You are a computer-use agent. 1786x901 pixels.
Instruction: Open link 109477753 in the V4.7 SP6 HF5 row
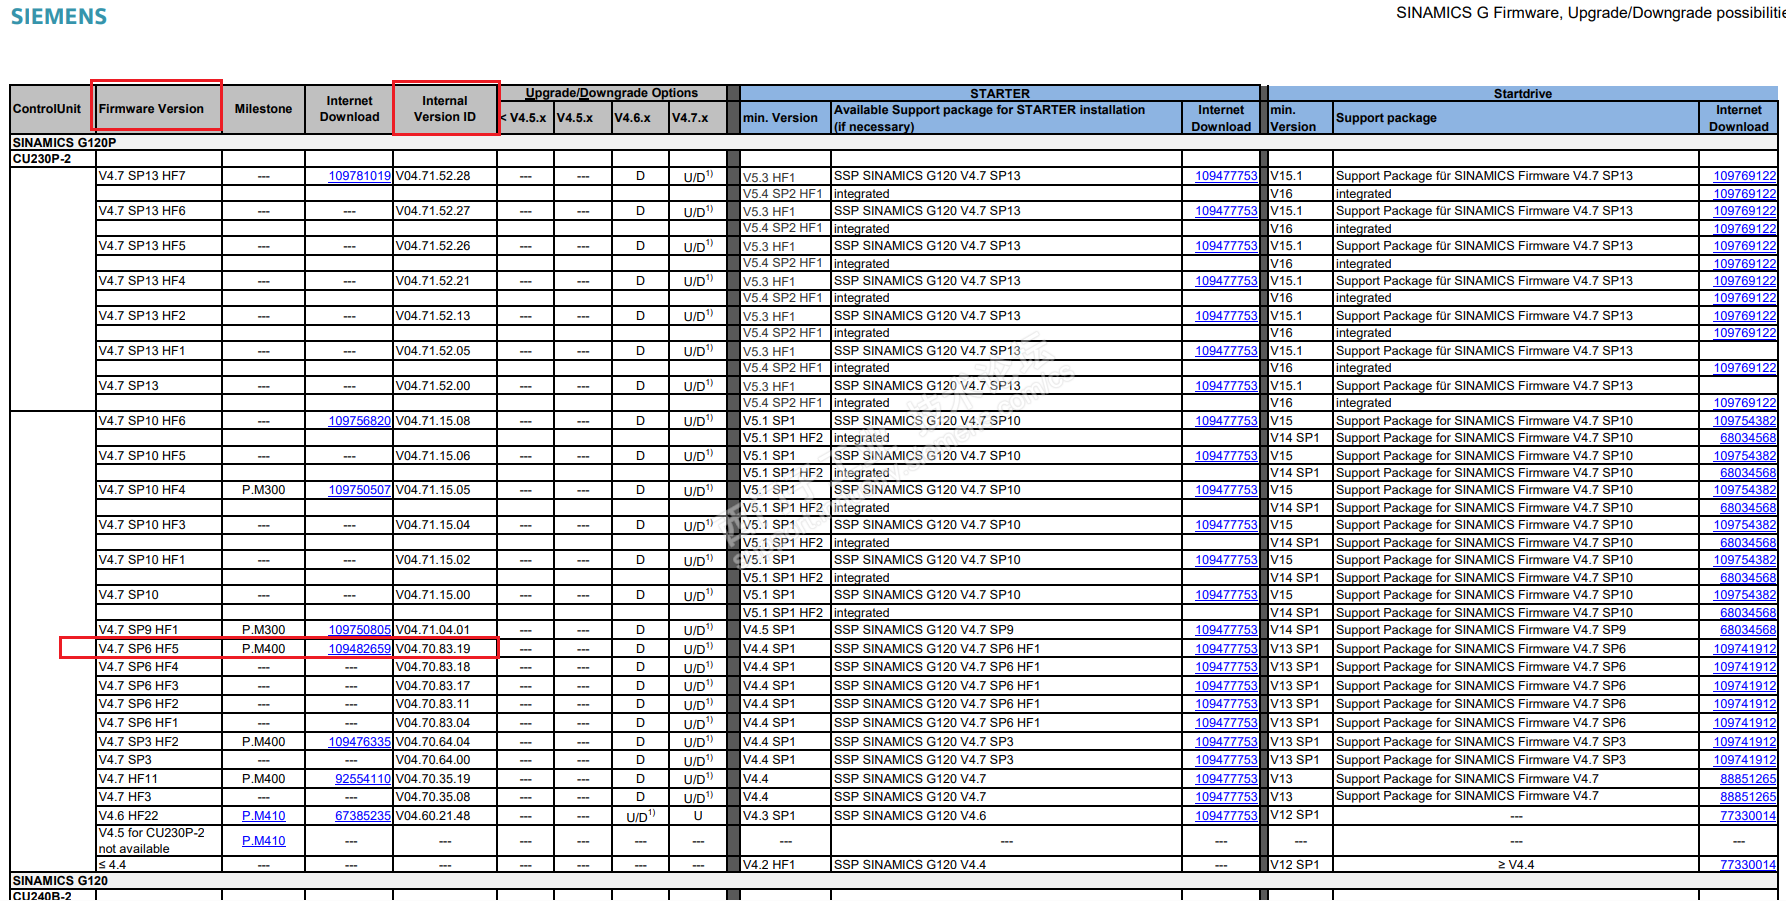[x=1226, y=649]
